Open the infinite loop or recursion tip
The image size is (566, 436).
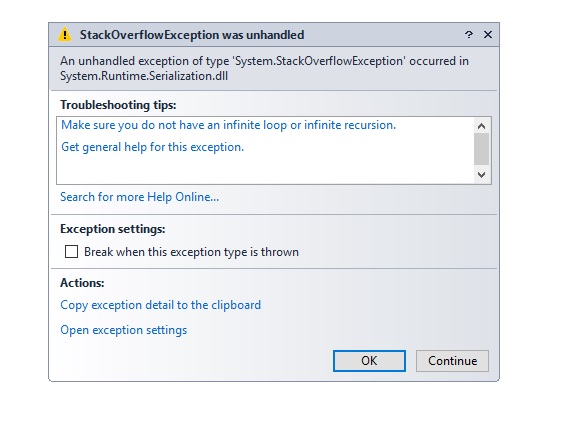pyautogui.click(x=228, y=125)
